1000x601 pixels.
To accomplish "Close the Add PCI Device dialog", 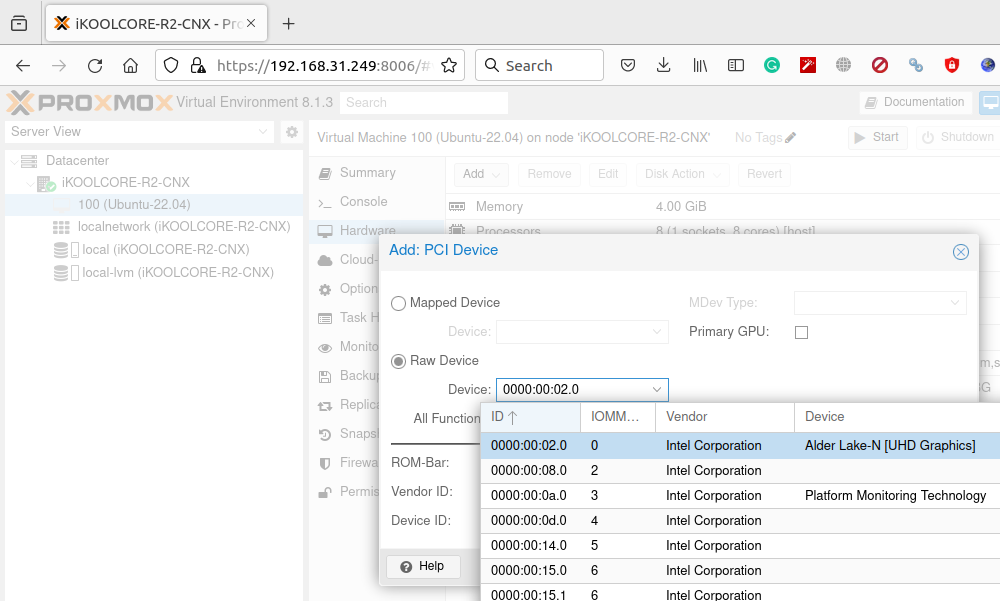I will 960,252.
